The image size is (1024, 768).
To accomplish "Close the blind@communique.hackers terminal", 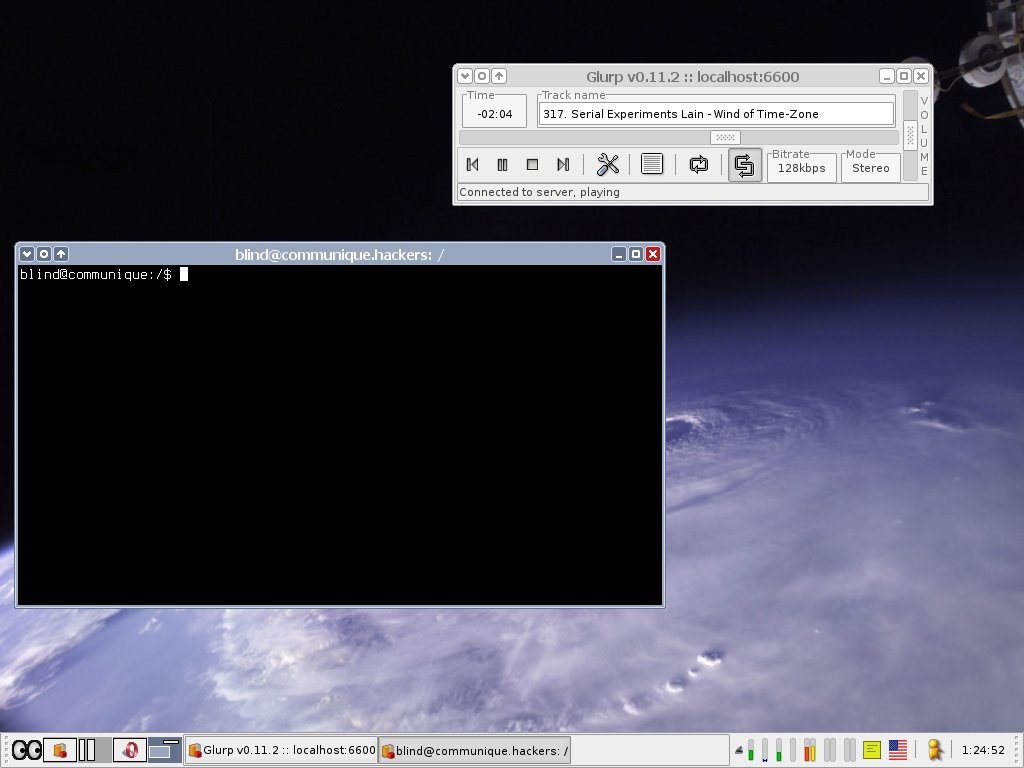I will 652,253.
